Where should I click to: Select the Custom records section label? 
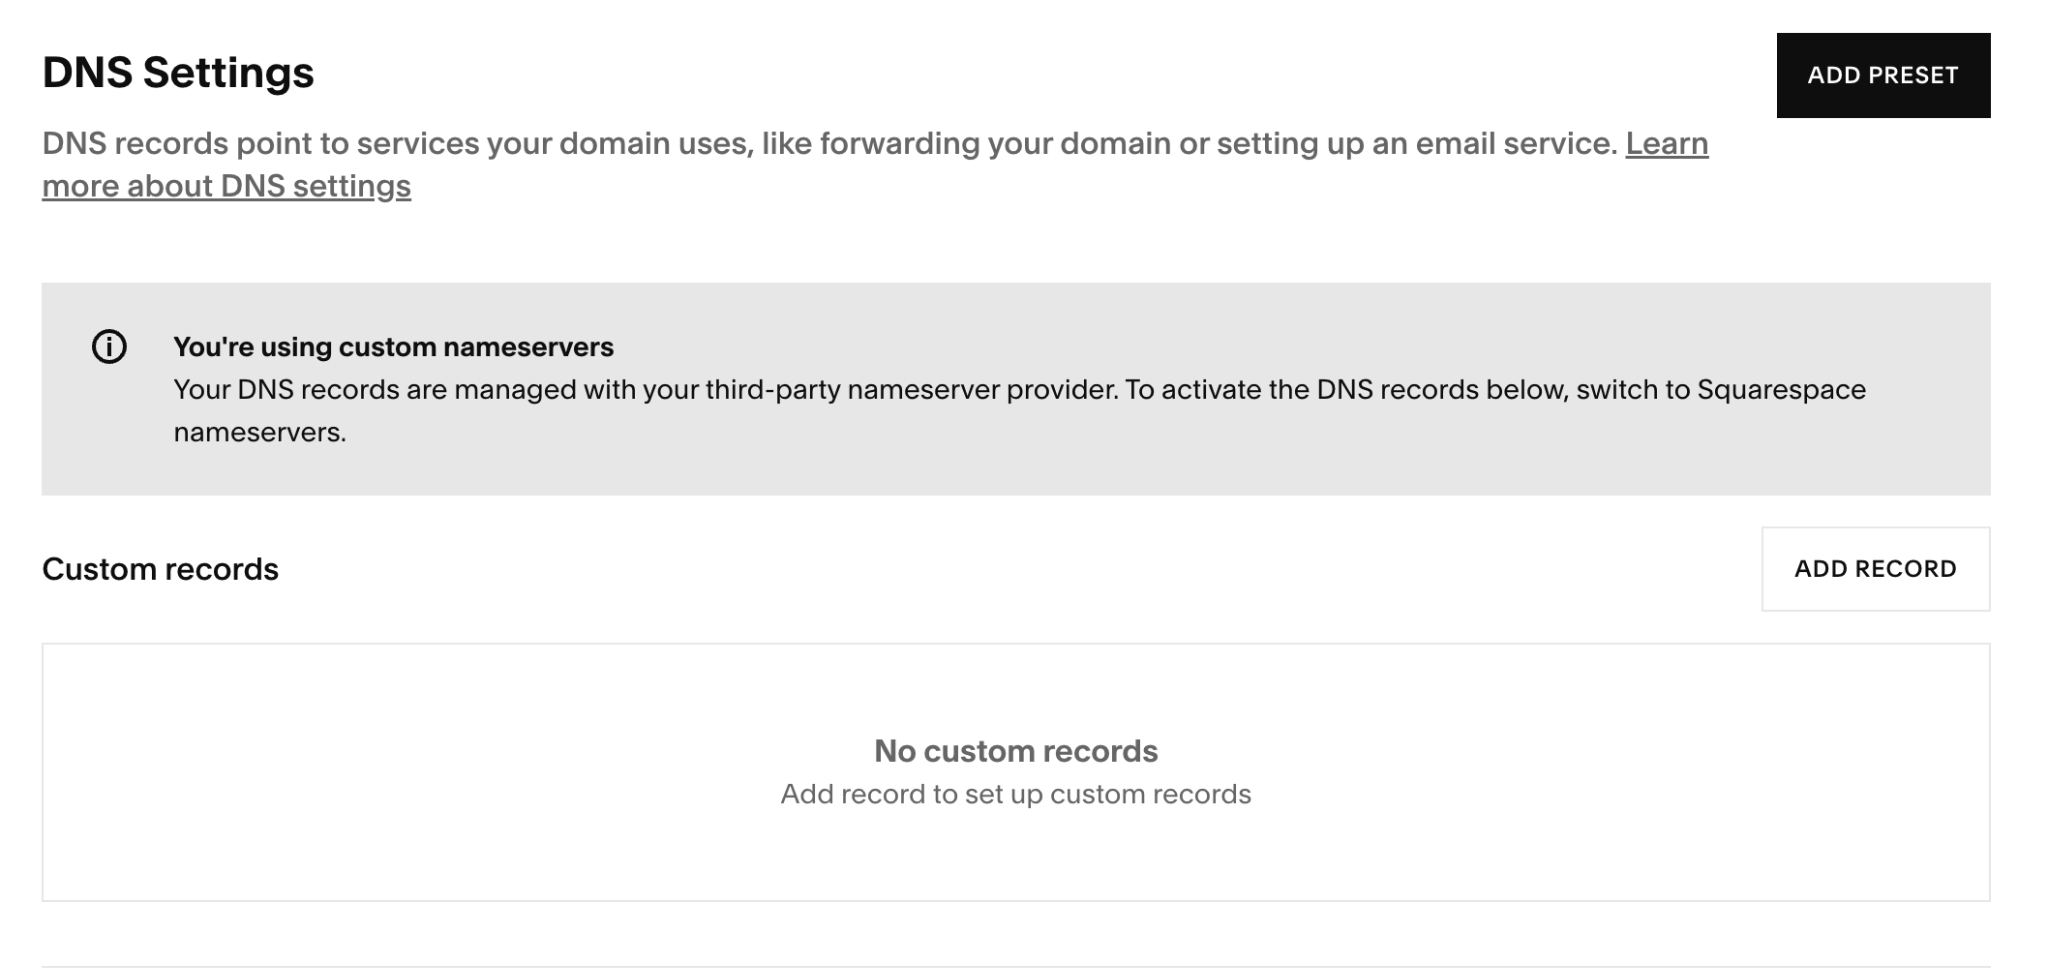click(160, 569)
